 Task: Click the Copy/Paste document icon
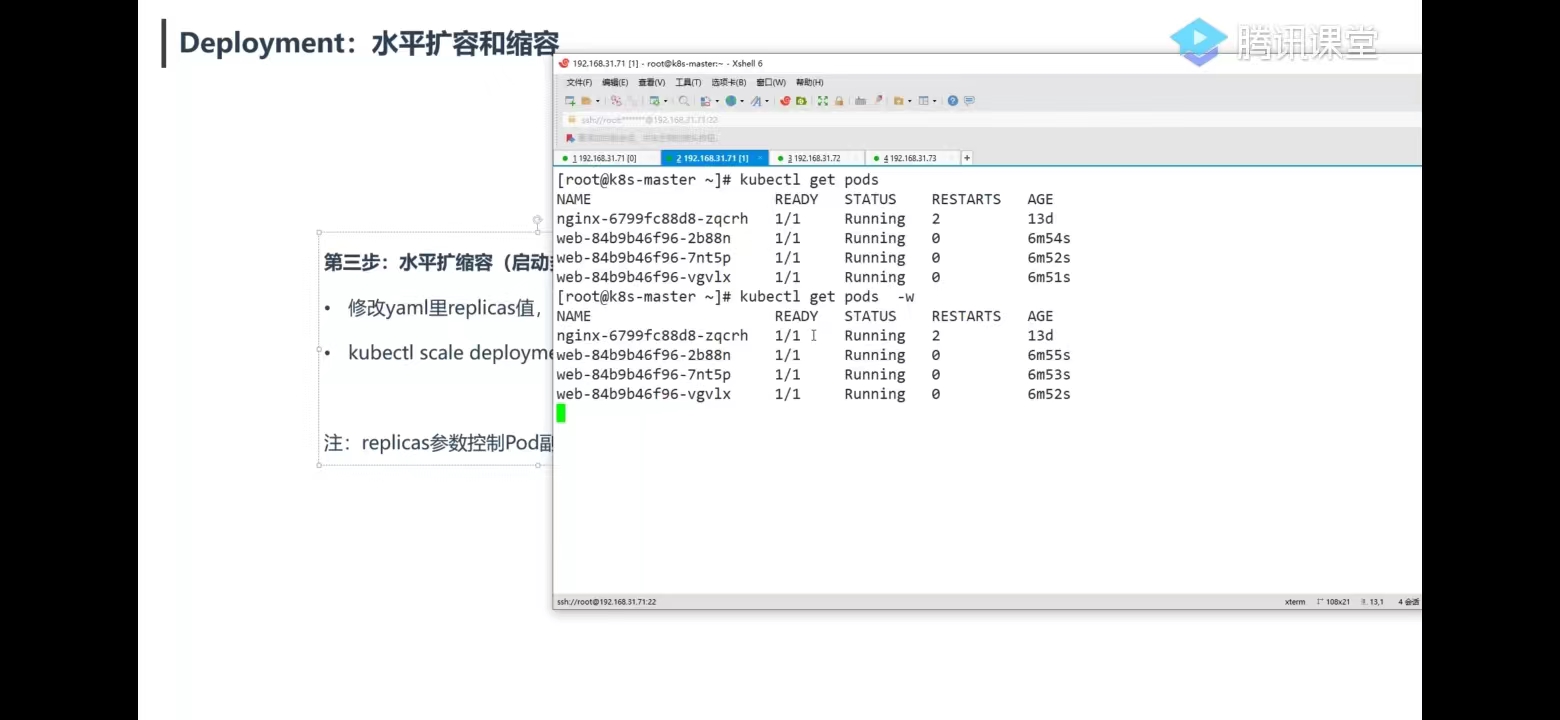tap(705, 101)
